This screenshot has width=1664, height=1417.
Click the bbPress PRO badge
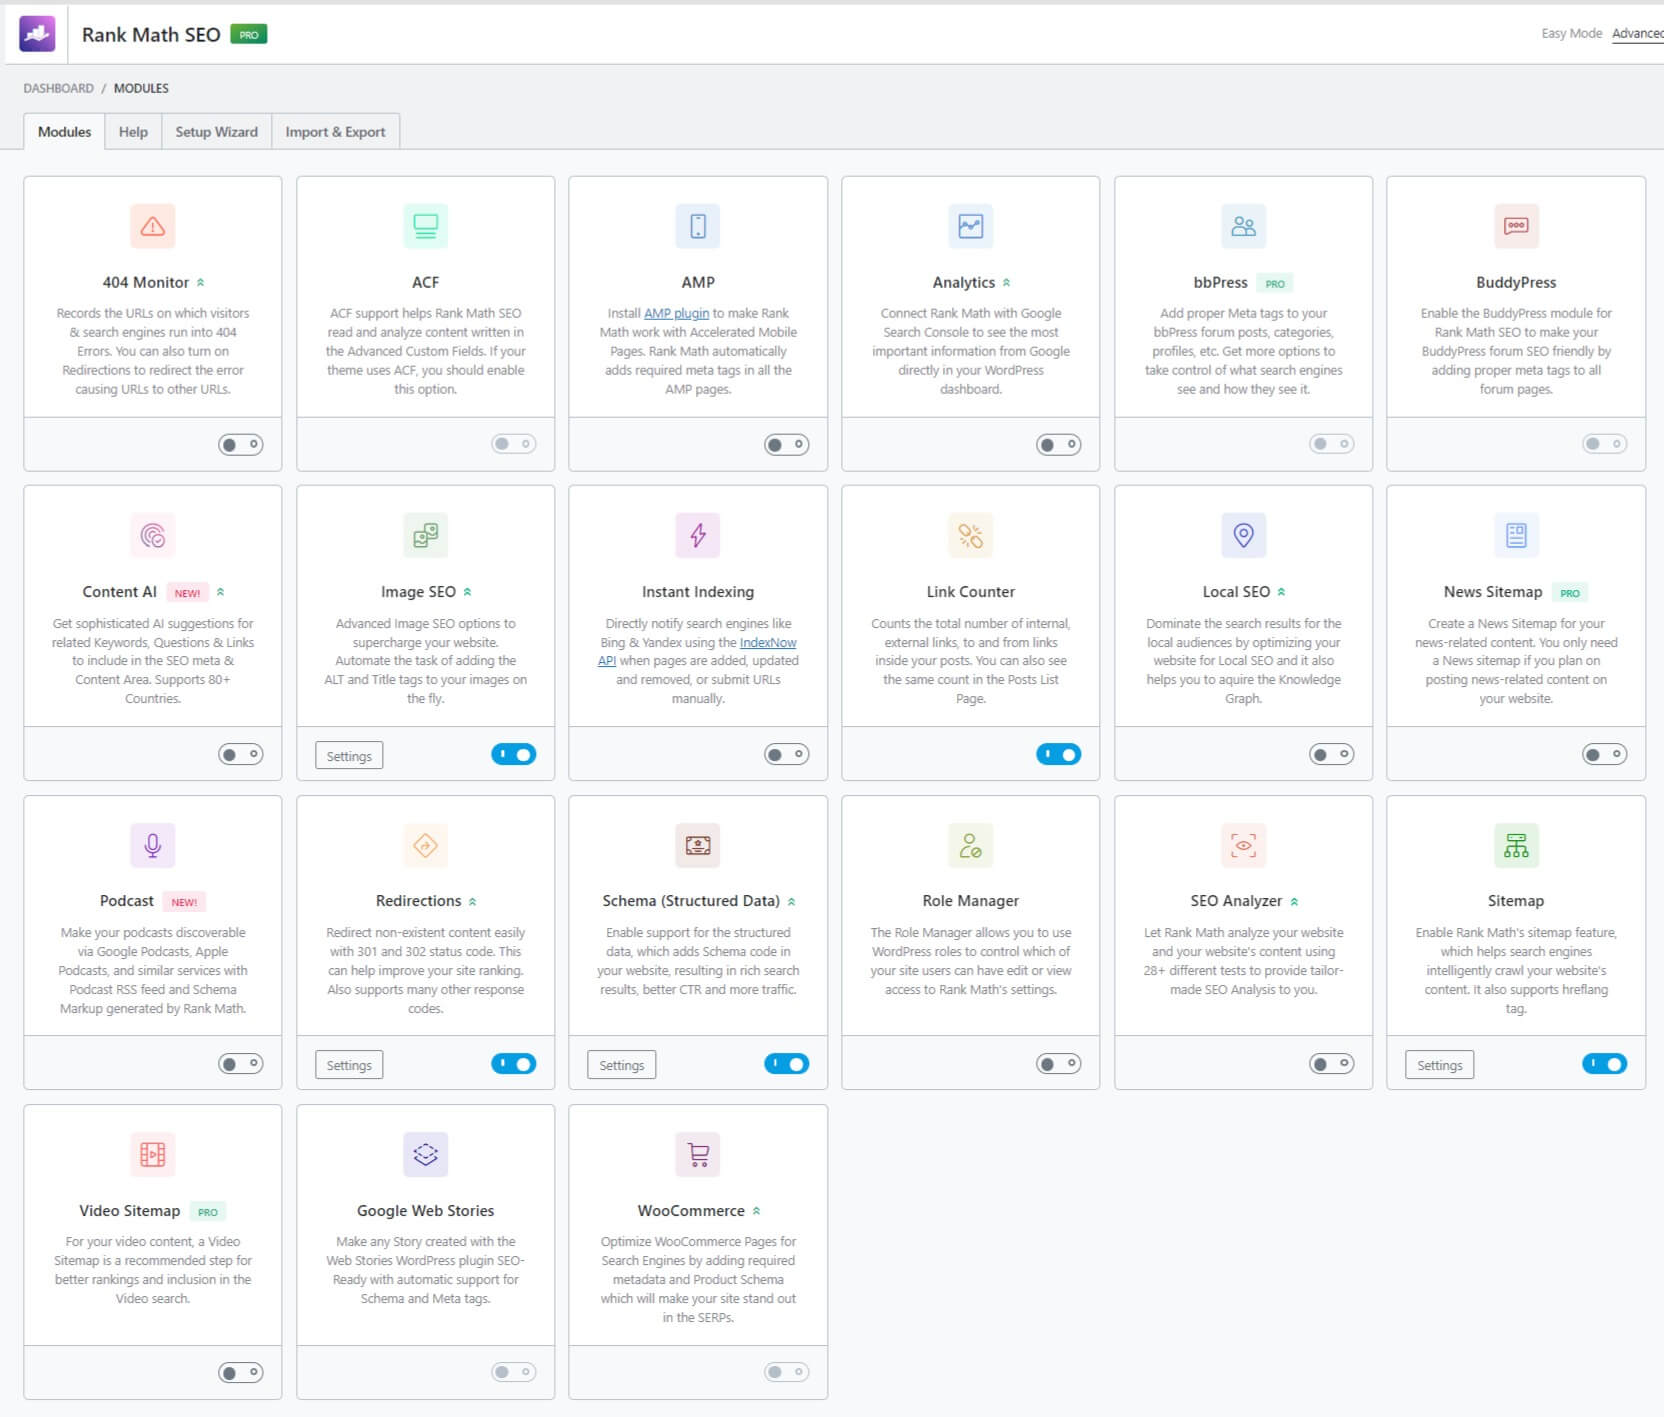1274,284
